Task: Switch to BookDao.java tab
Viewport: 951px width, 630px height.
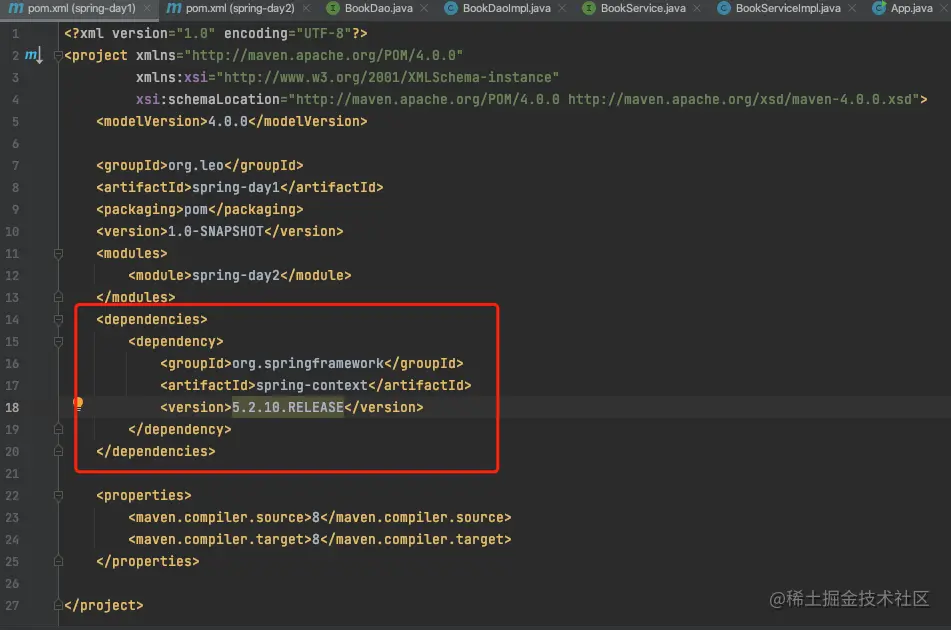Action: 378,8
